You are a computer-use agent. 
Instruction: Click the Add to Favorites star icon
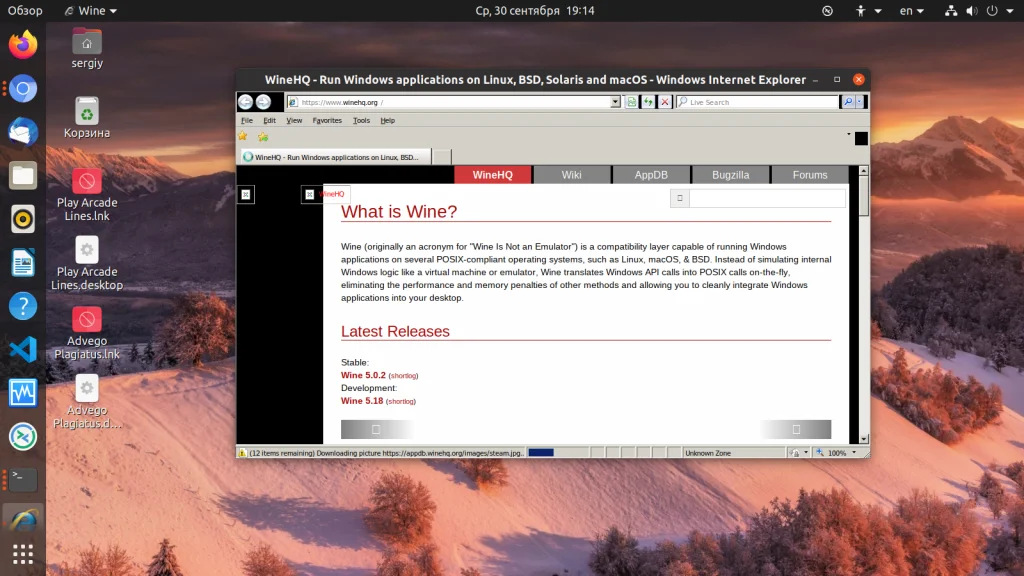[263, 136]
